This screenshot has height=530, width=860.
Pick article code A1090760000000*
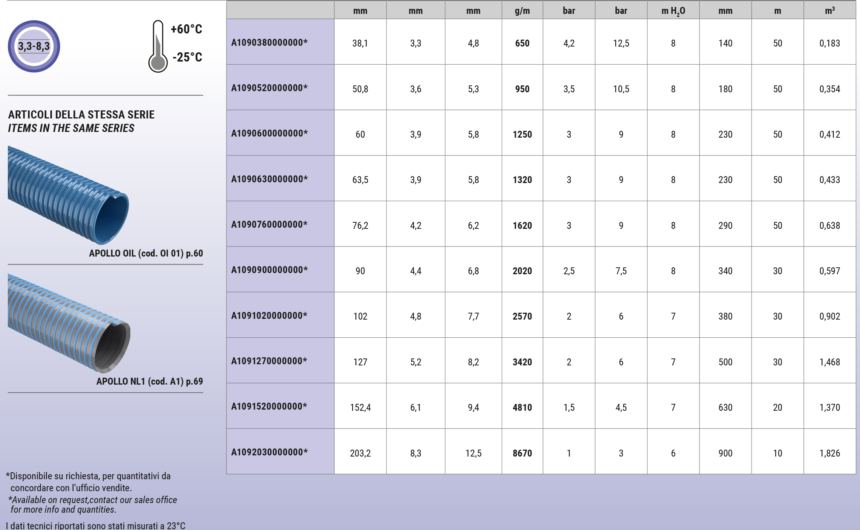pyautogui.click(x=269, y=225)
